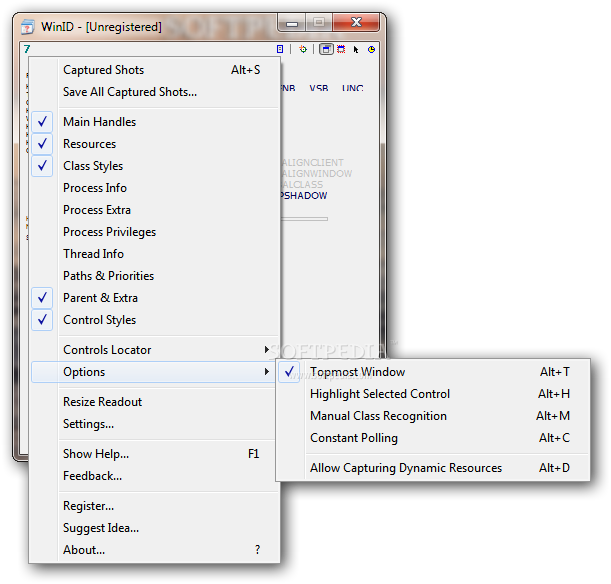Uncheck Control Styles in the menu
The image size is (611, 584).
(155, 320)
